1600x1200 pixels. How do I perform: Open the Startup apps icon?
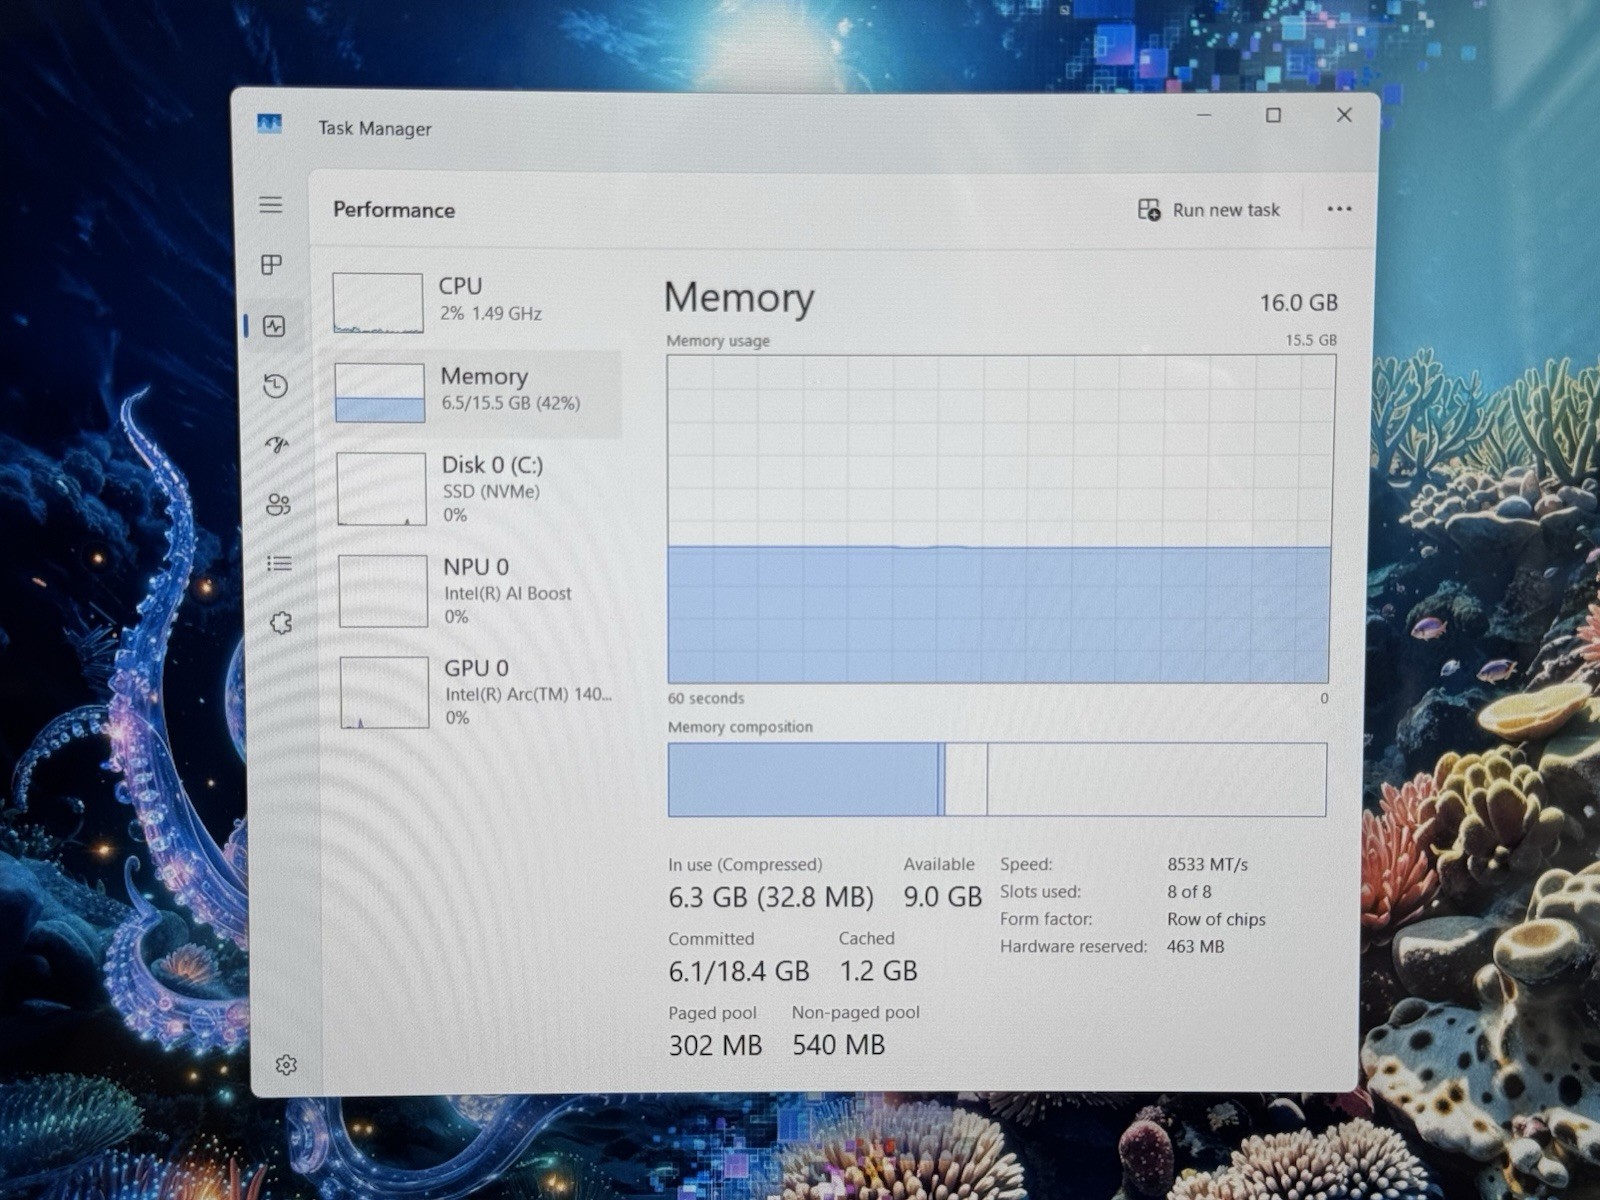277,444
